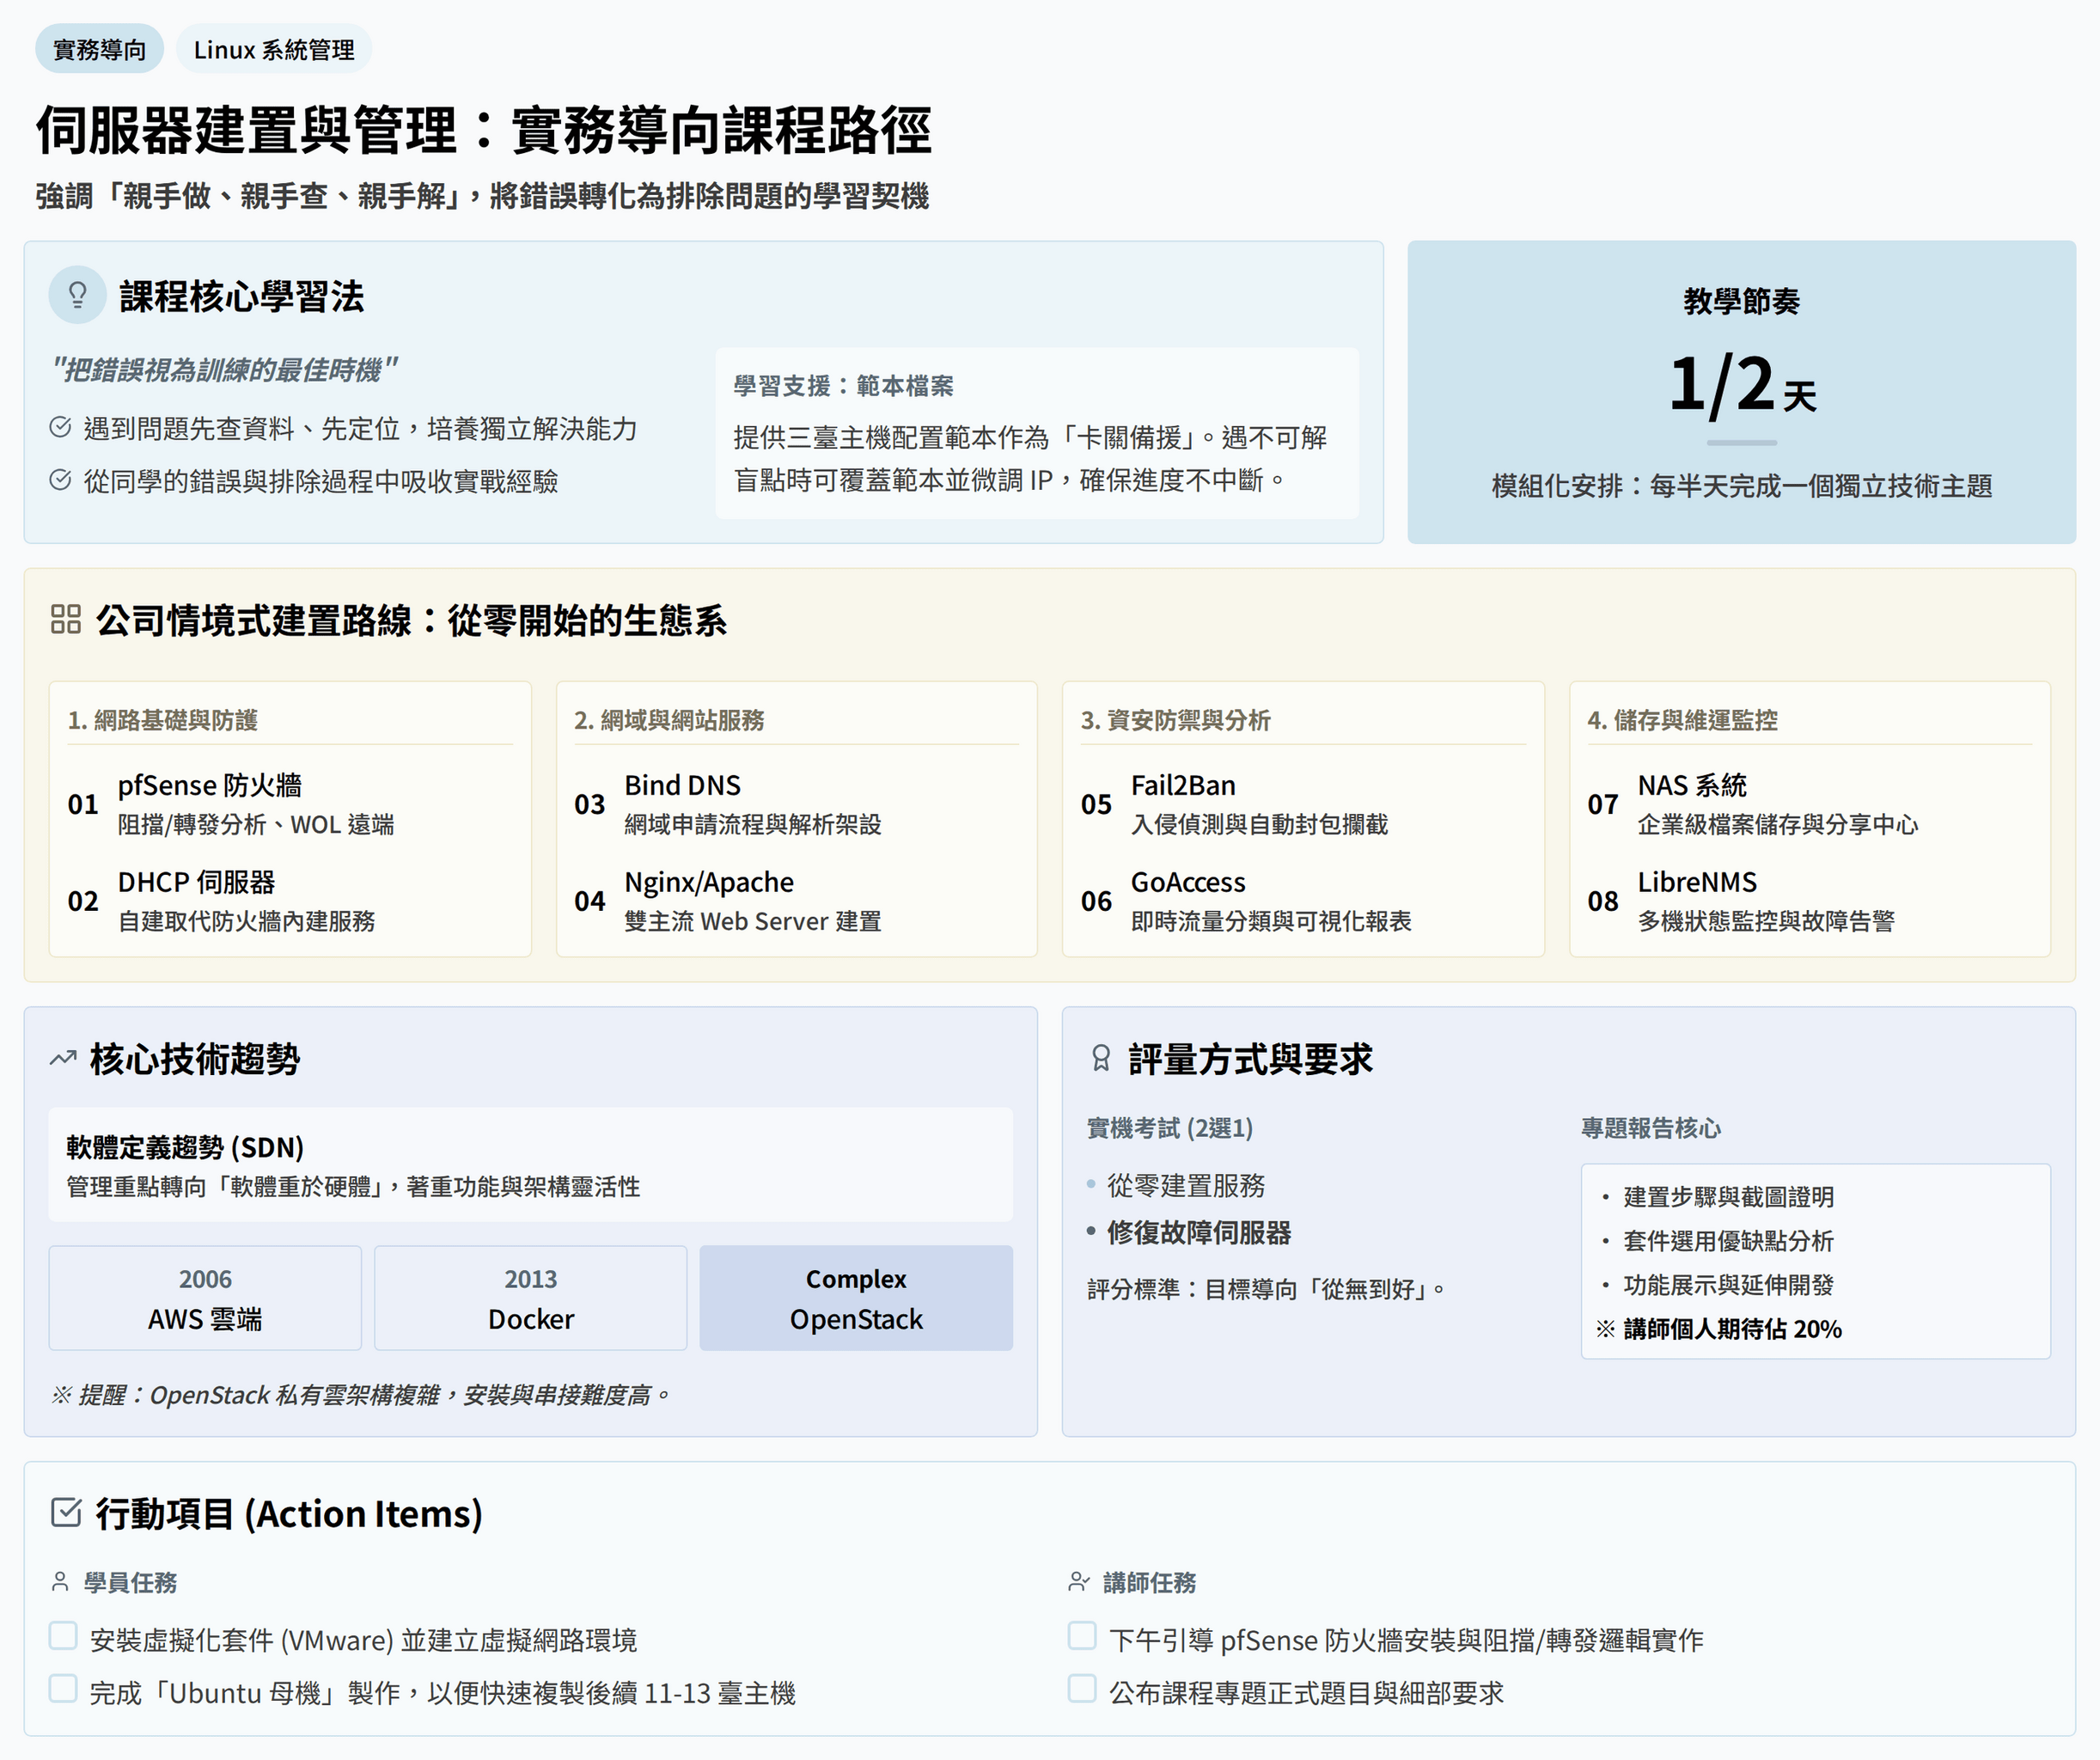
Task: Click the 1/2 天 teaching pace card
Action: click(1741, 392)
